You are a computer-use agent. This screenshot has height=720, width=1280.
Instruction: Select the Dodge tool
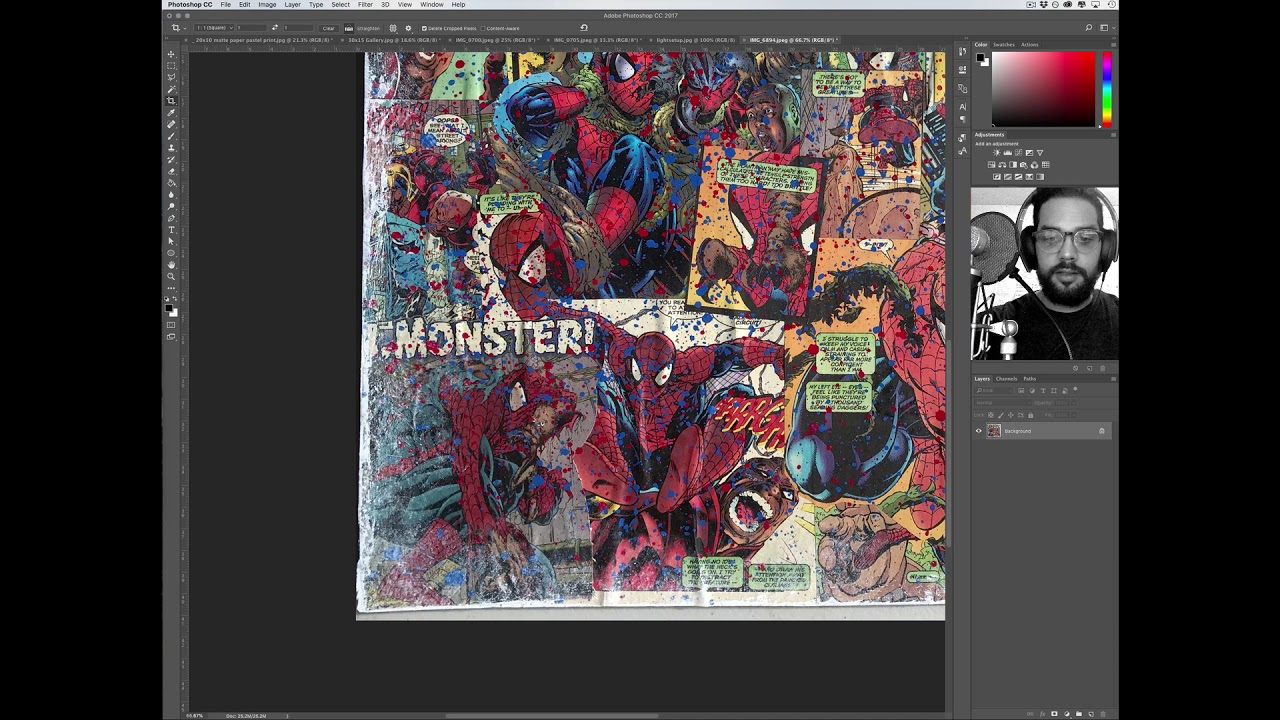click(171, 205)
